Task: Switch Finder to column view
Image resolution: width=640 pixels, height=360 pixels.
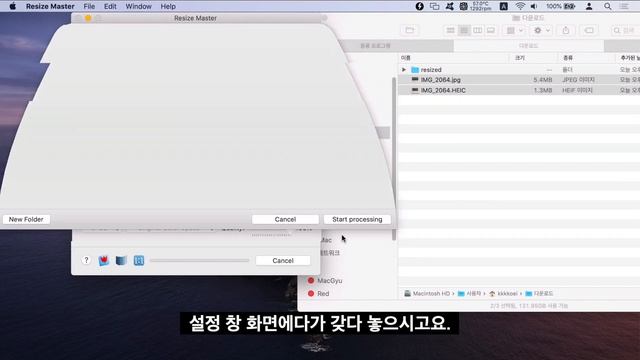Action: pyautogui.click(x=478, y=30)
